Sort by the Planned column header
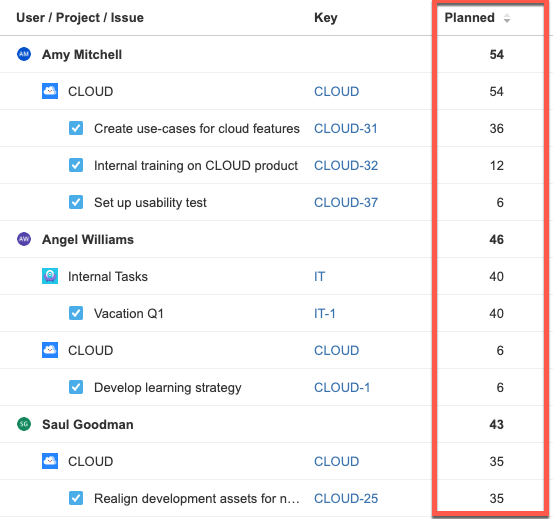 click(469, 18)
